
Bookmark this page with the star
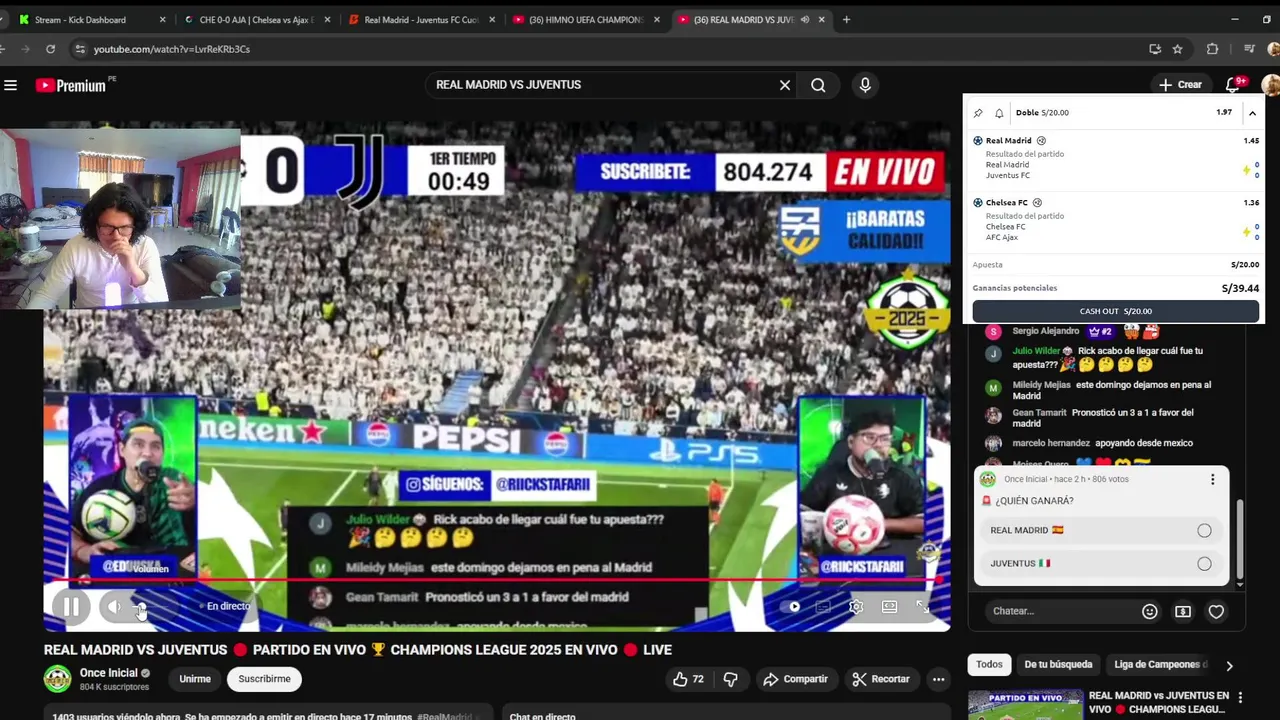(x=1178, y=49)
